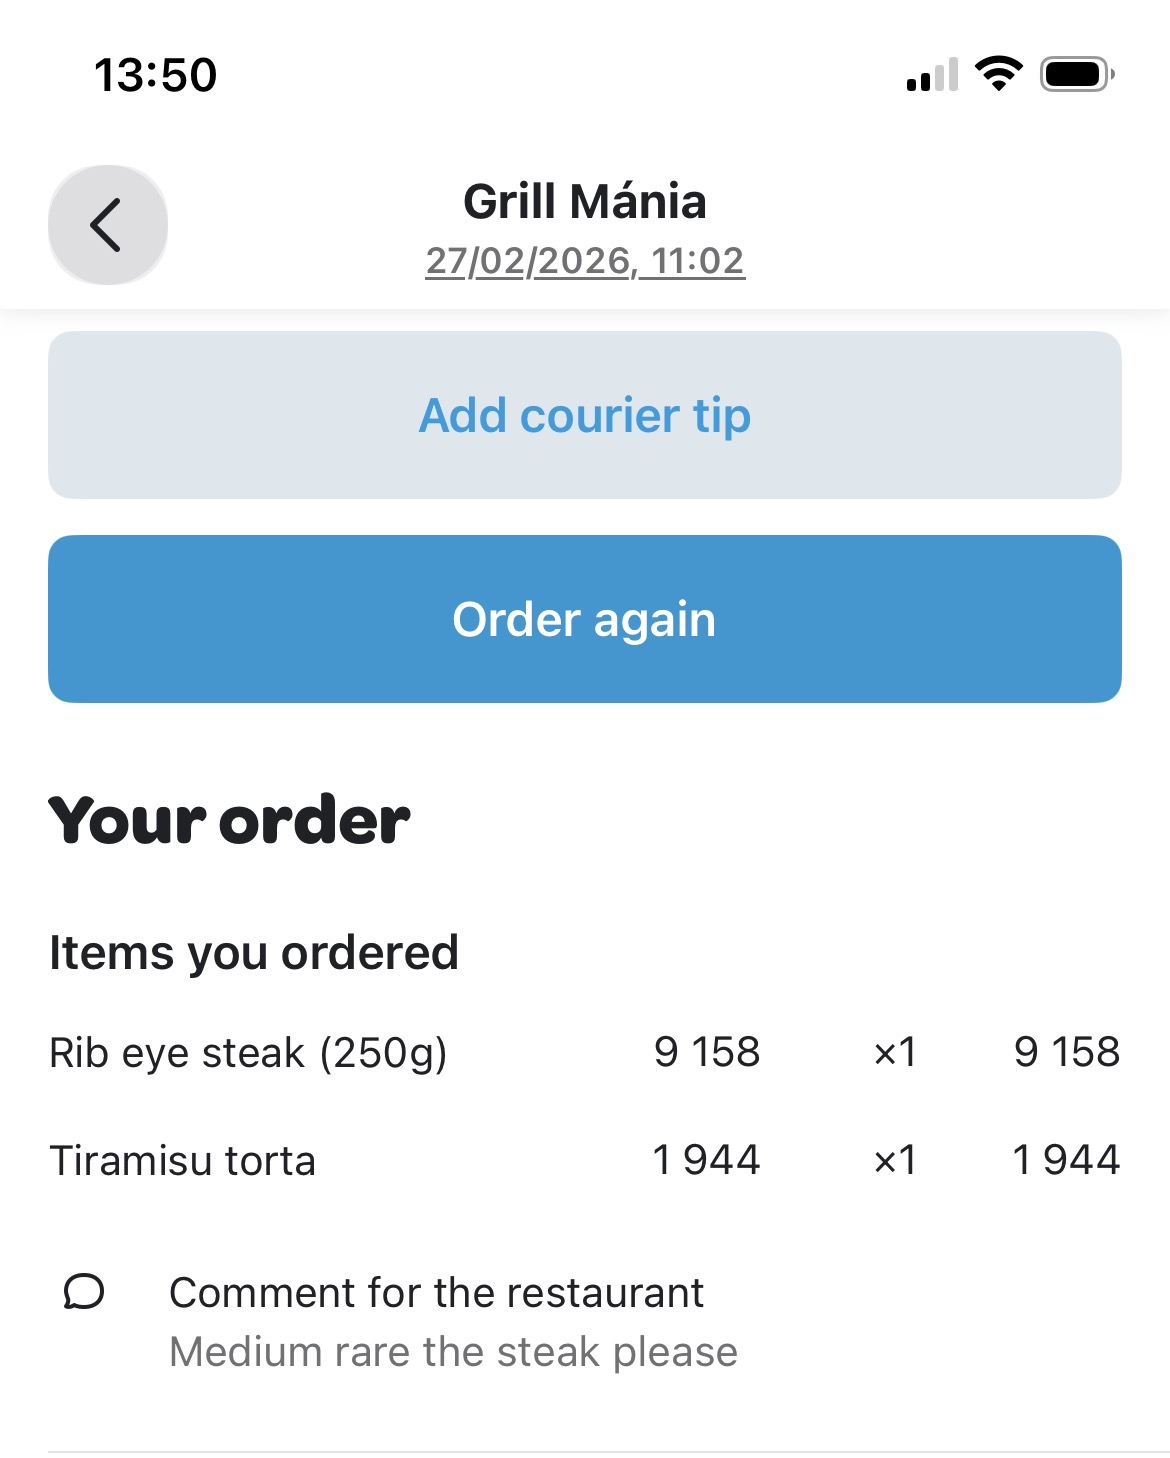This screenshot has height=1458, width=1170.
Task: Tap the battery indicator icon
Action: (1076, 74)
